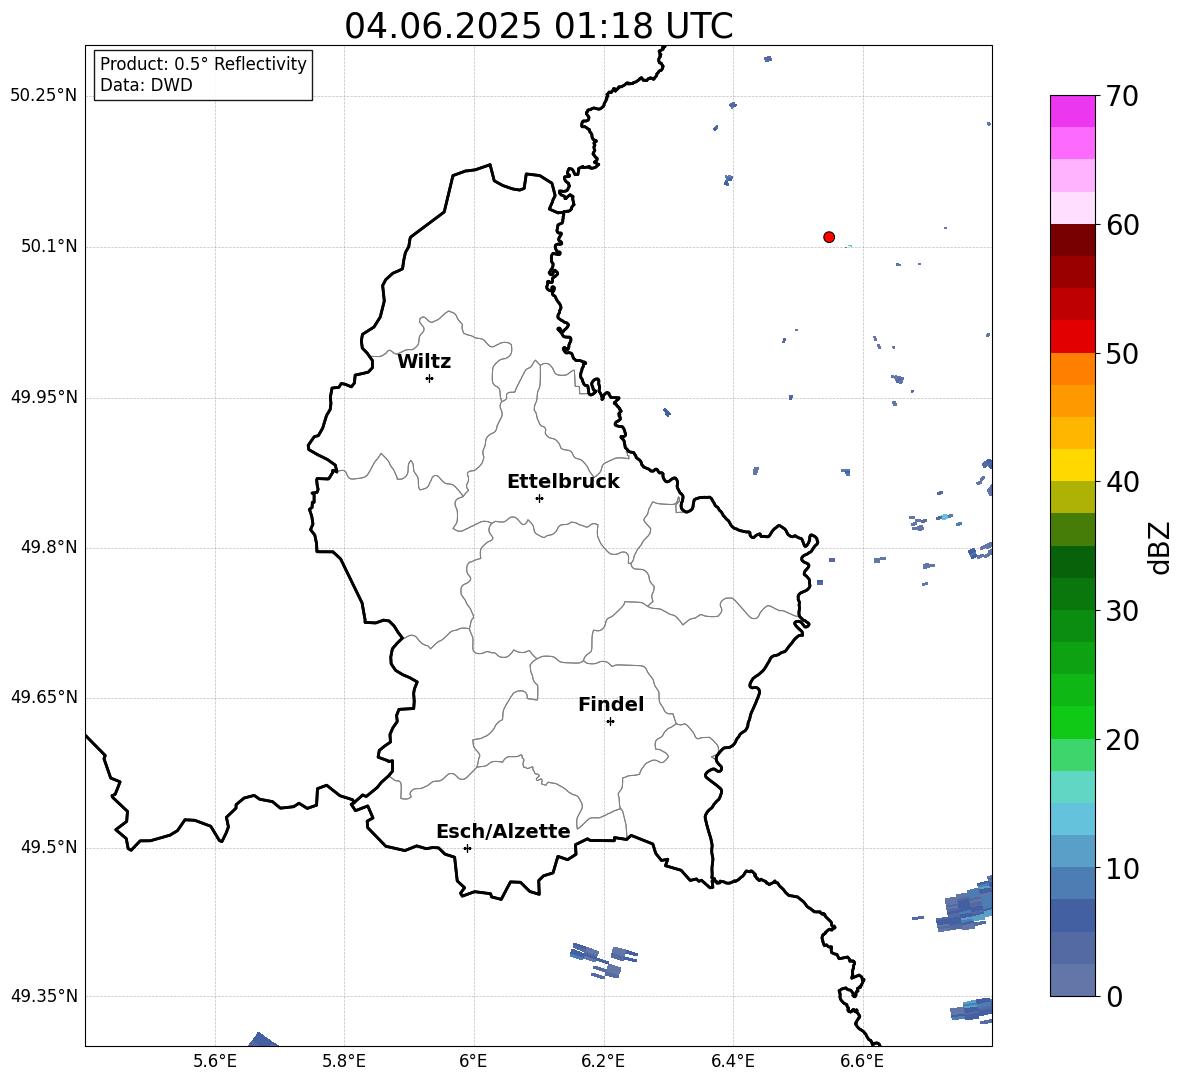Click the latitude label '50.25°N'
Screen dimensions: 1184x1081
coord(43,96)
